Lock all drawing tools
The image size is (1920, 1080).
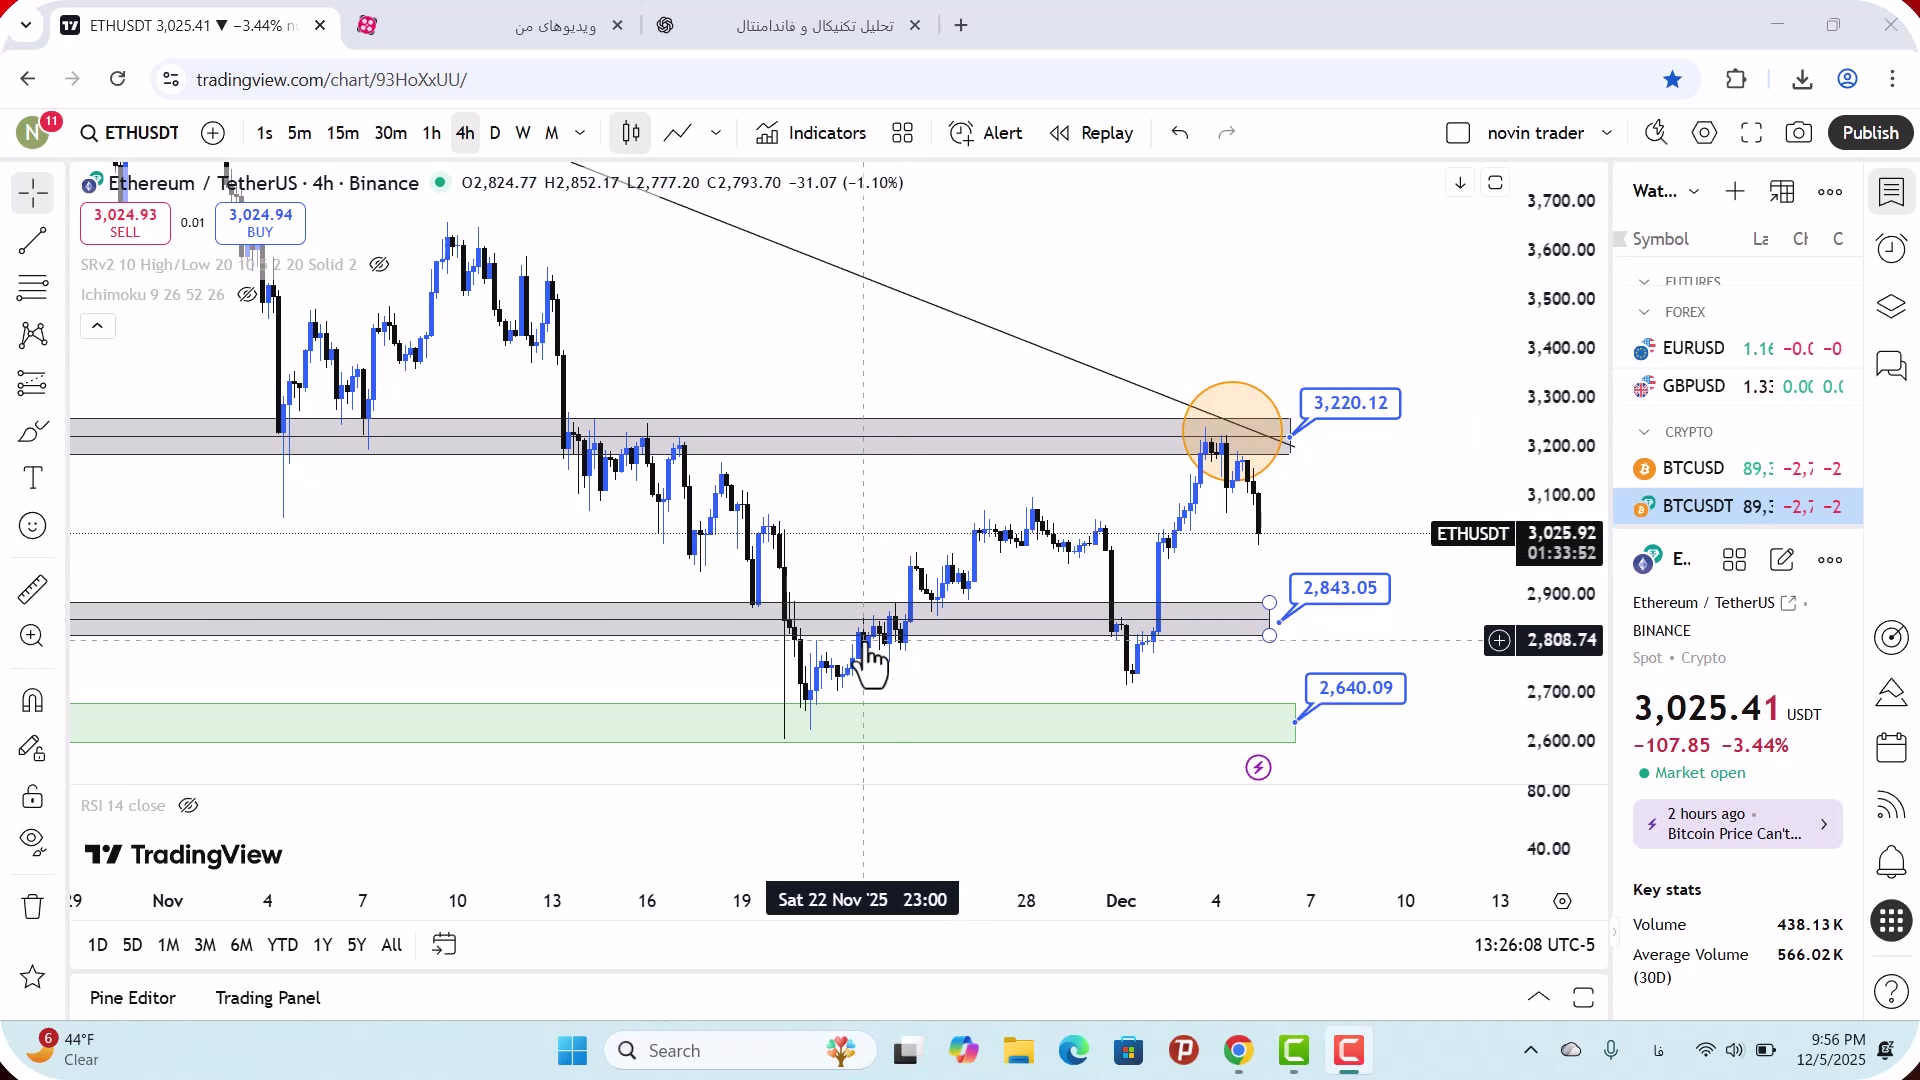(x=32, y=796)
